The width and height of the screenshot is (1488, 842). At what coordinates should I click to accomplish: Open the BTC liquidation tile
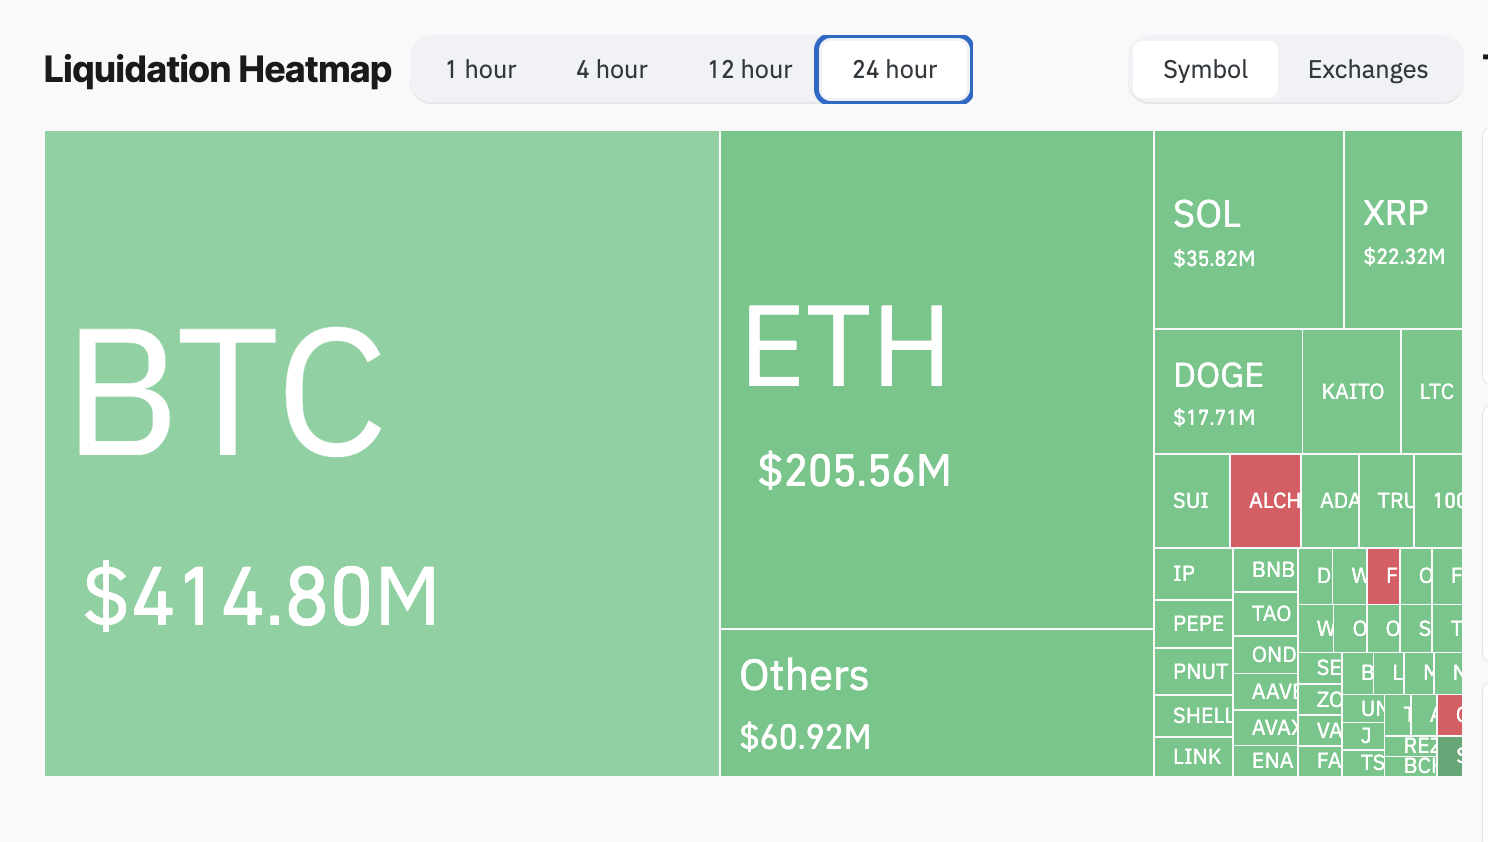tap(380, 450)
